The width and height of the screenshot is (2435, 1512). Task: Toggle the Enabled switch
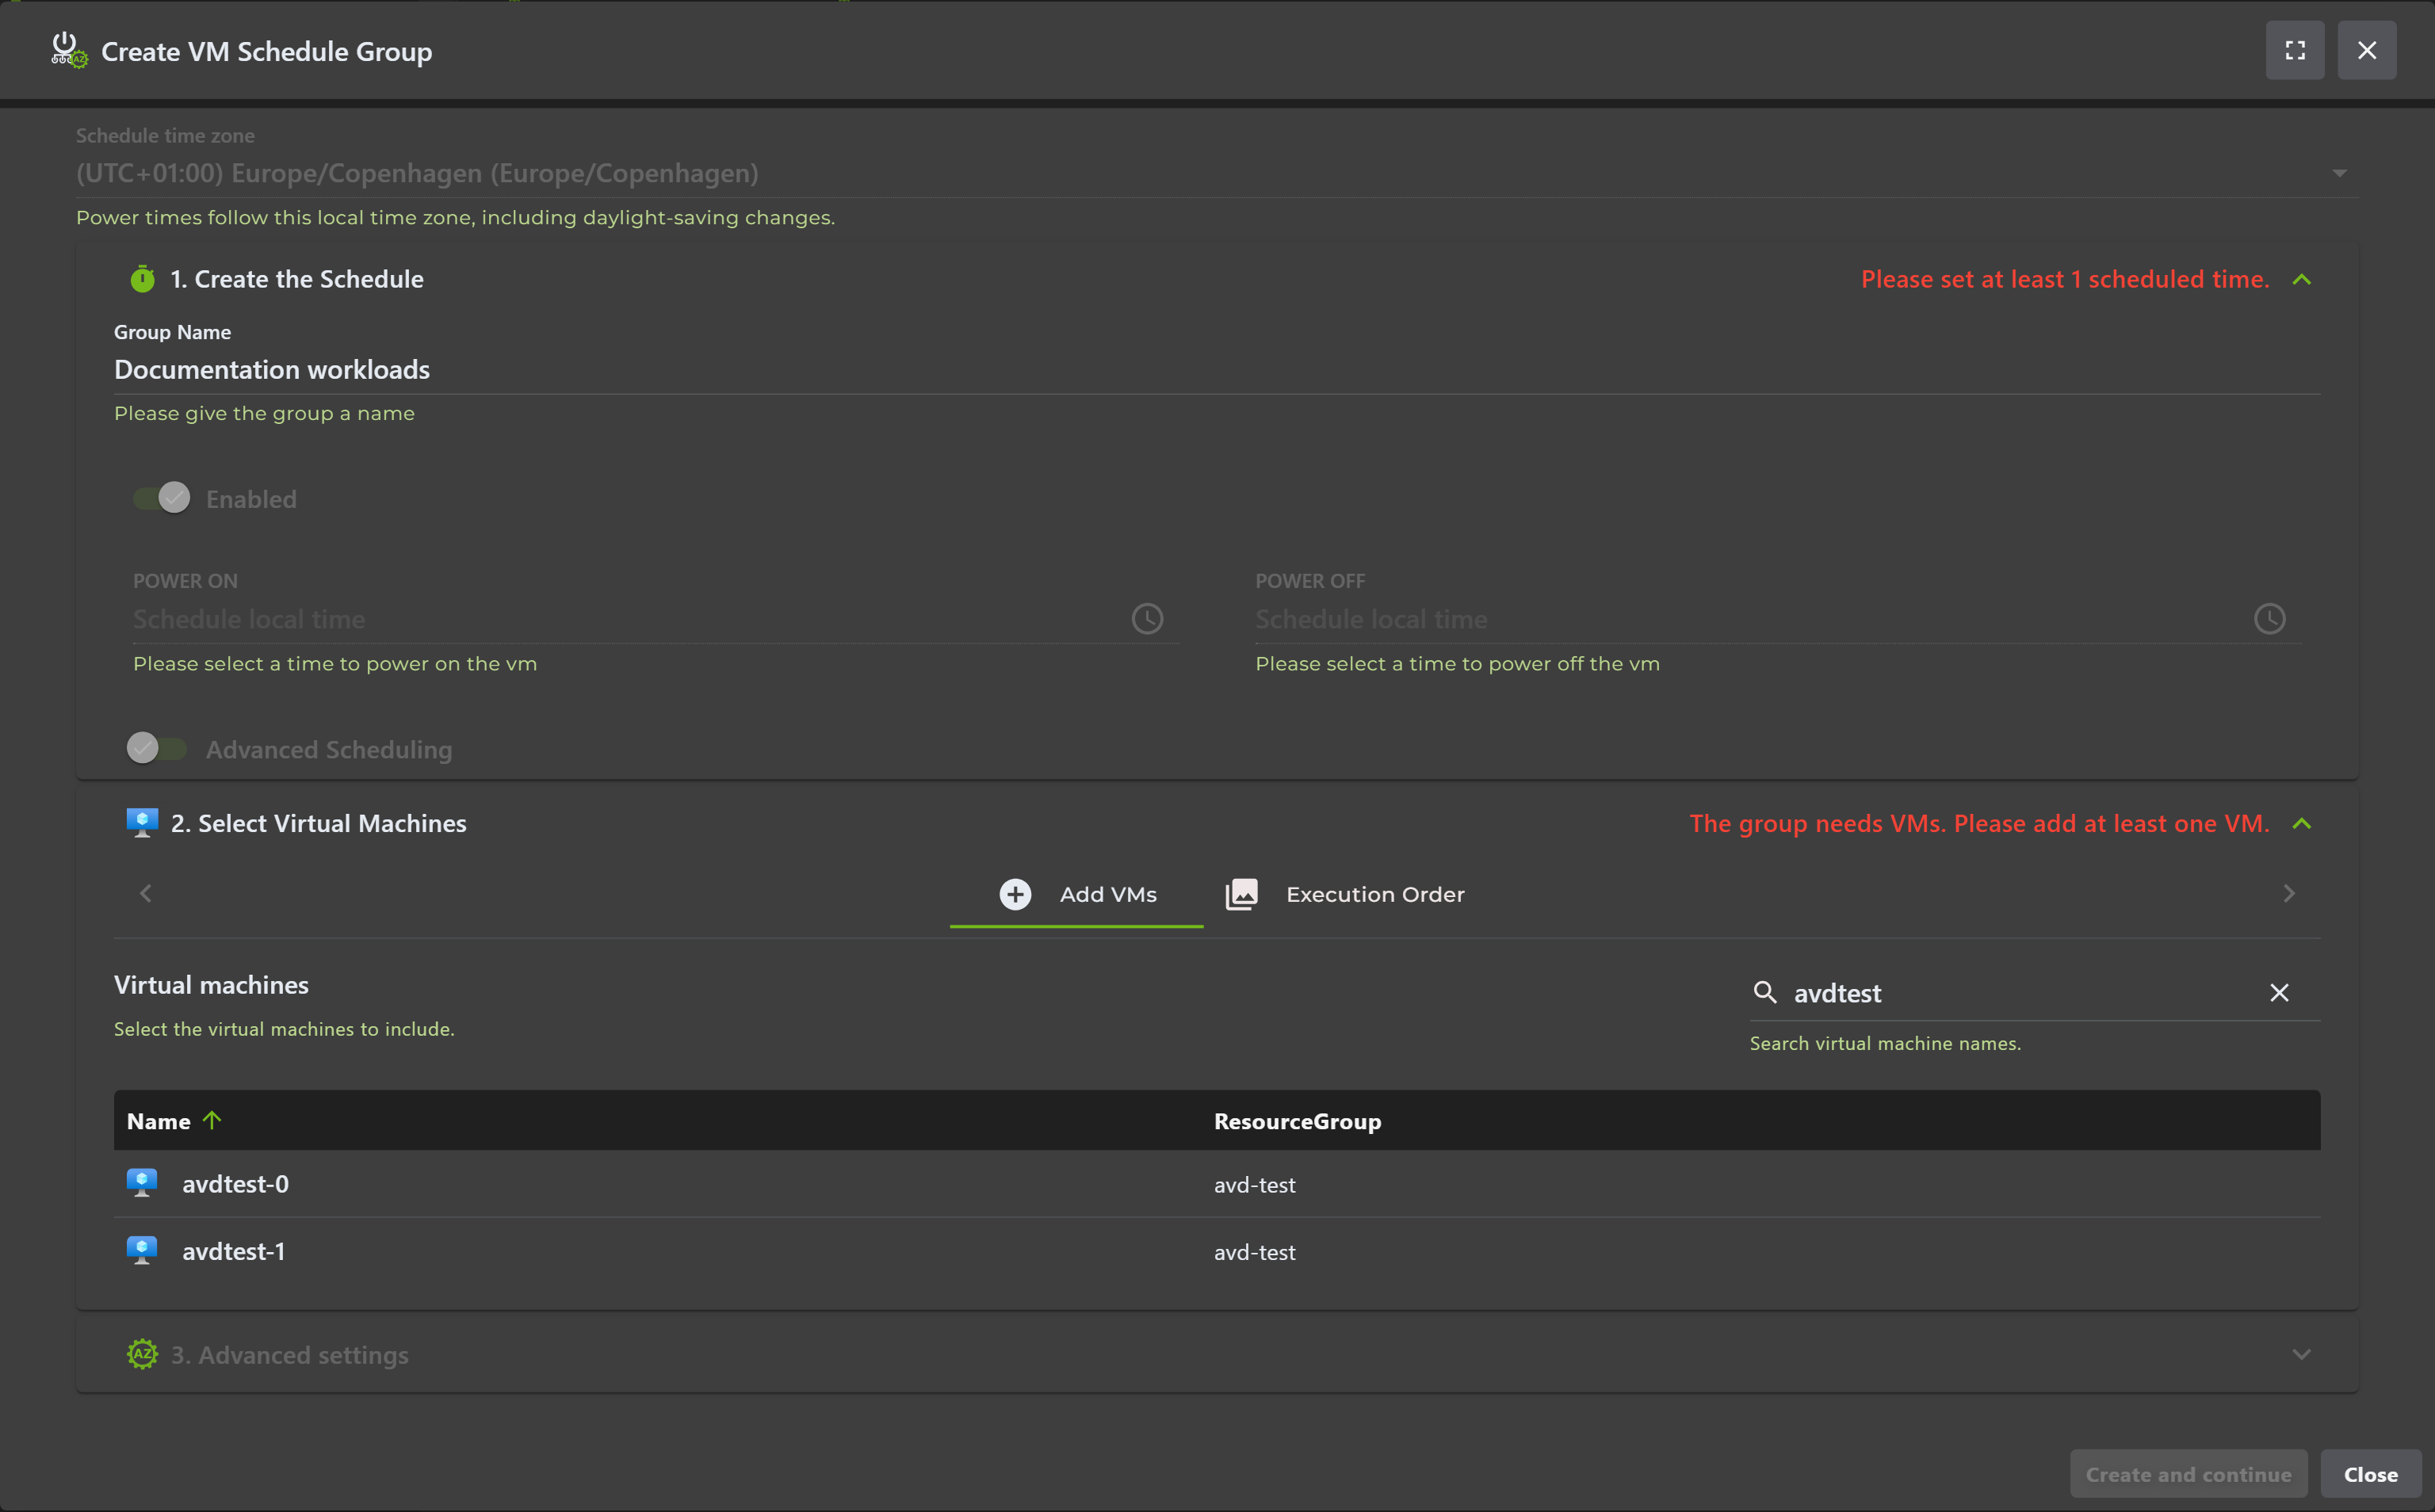click(x=162, y=498)
